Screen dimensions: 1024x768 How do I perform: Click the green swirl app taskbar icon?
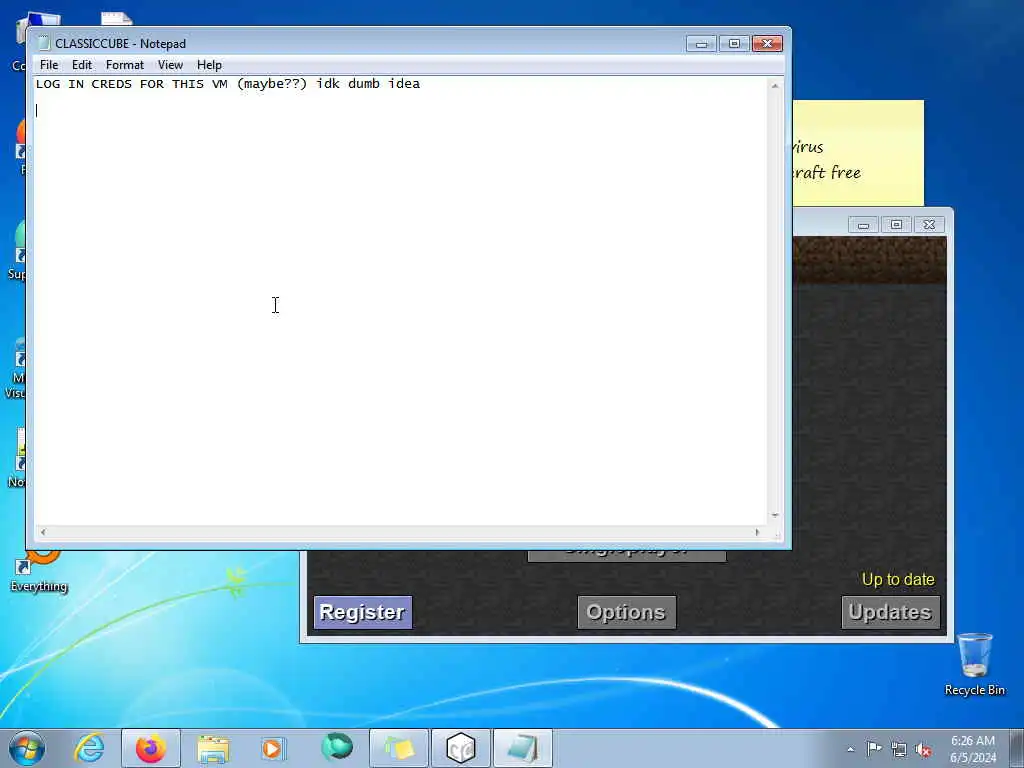[337, 747]
